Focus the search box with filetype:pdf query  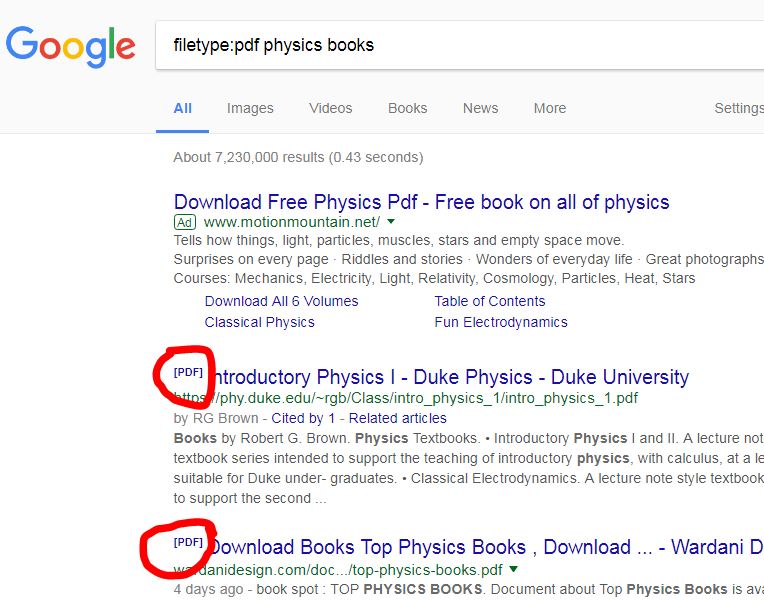pyautogui.click(x=459, y=45)
